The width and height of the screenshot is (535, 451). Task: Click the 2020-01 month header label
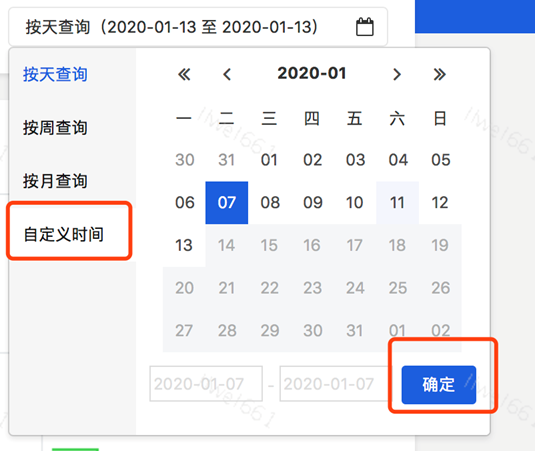(x=312, y=73)
